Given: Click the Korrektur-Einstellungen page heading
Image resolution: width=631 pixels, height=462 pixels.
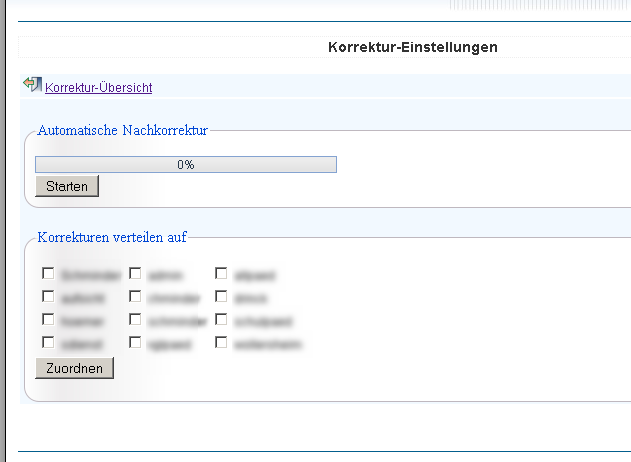Looking at the screenshot, I should [x=413, y=47].
